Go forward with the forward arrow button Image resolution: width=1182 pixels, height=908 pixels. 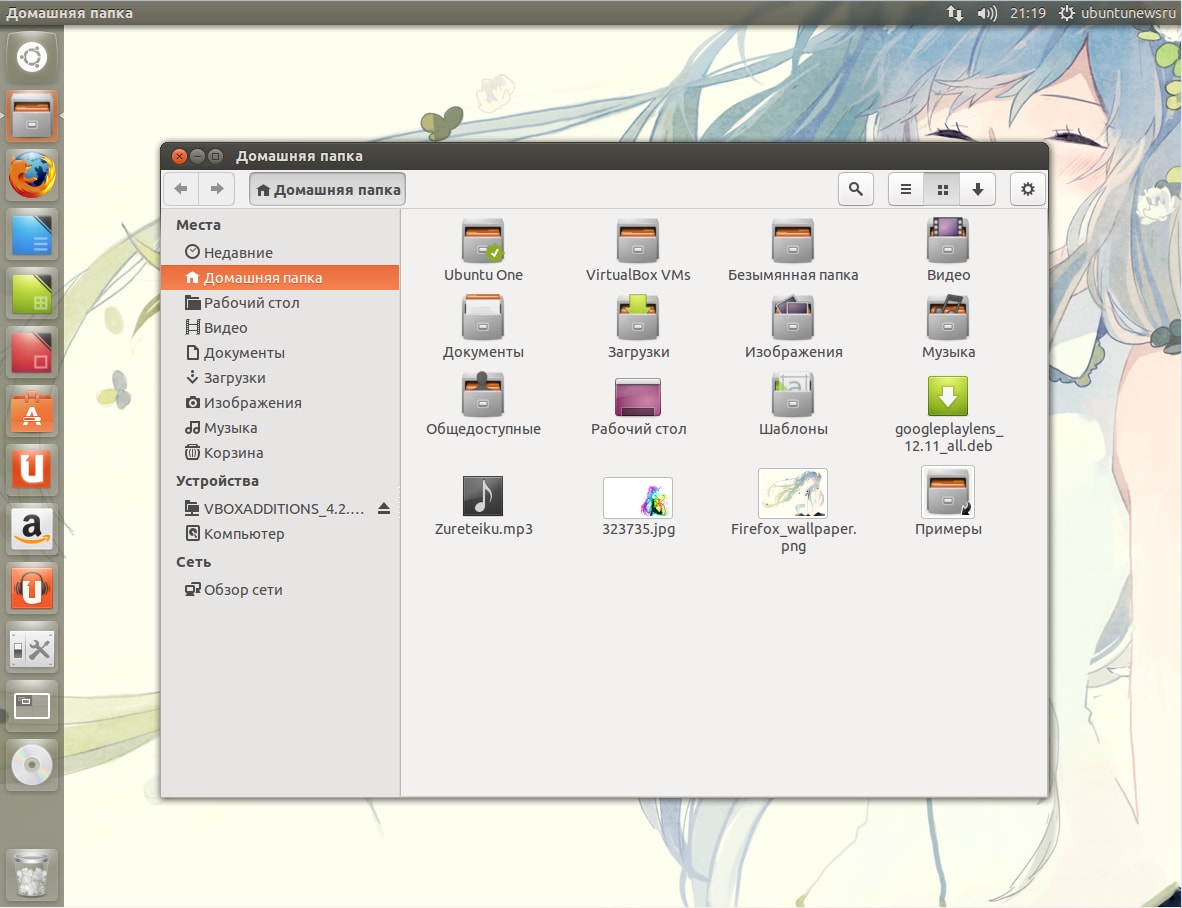pos(216,188)
